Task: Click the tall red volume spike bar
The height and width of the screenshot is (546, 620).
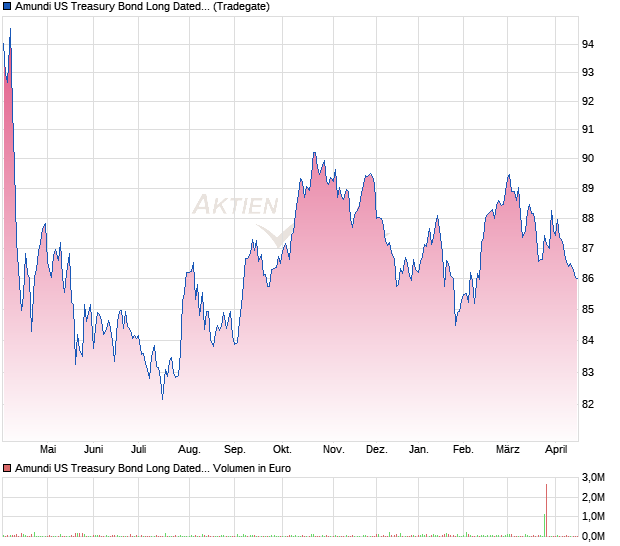Action: pos(546,510)
